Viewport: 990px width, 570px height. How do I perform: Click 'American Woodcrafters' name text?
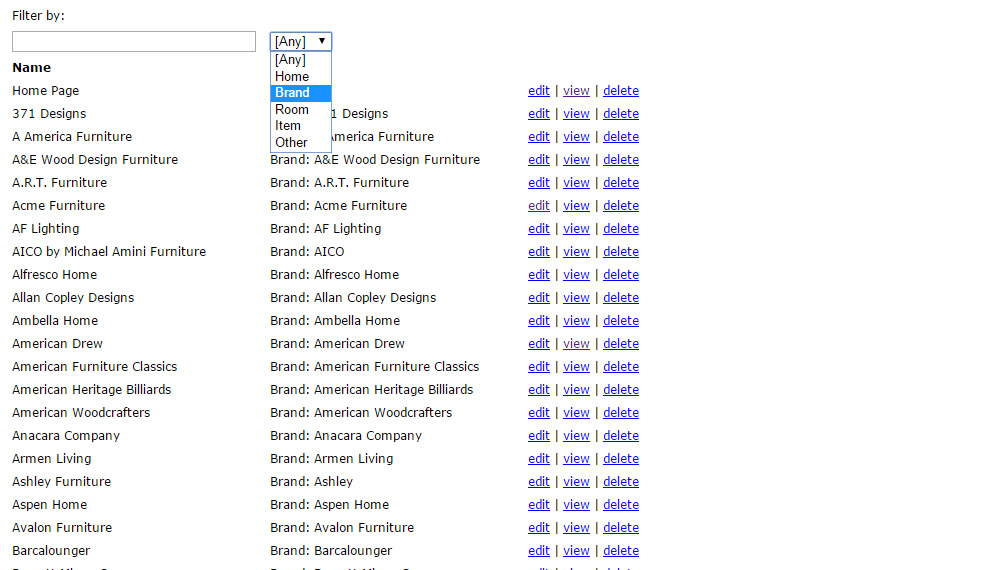tap(81, 413)
